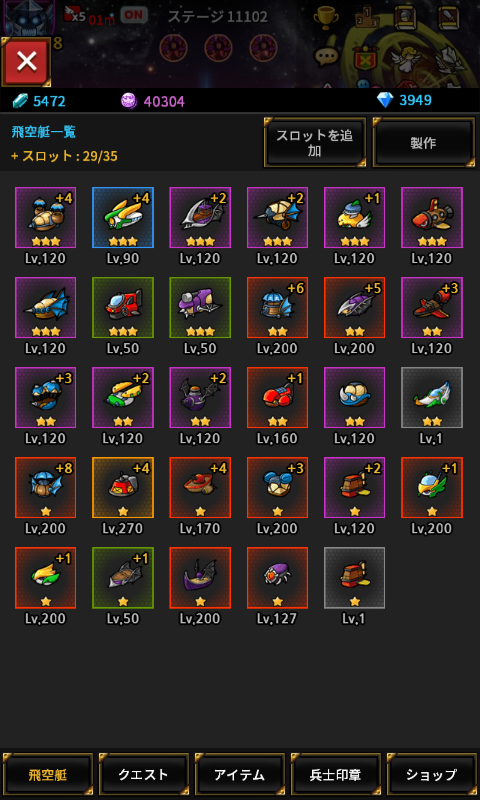This screenshot has height=800, width=480.
Task: Switch to the アイテム tab
Action: point(239,775)
